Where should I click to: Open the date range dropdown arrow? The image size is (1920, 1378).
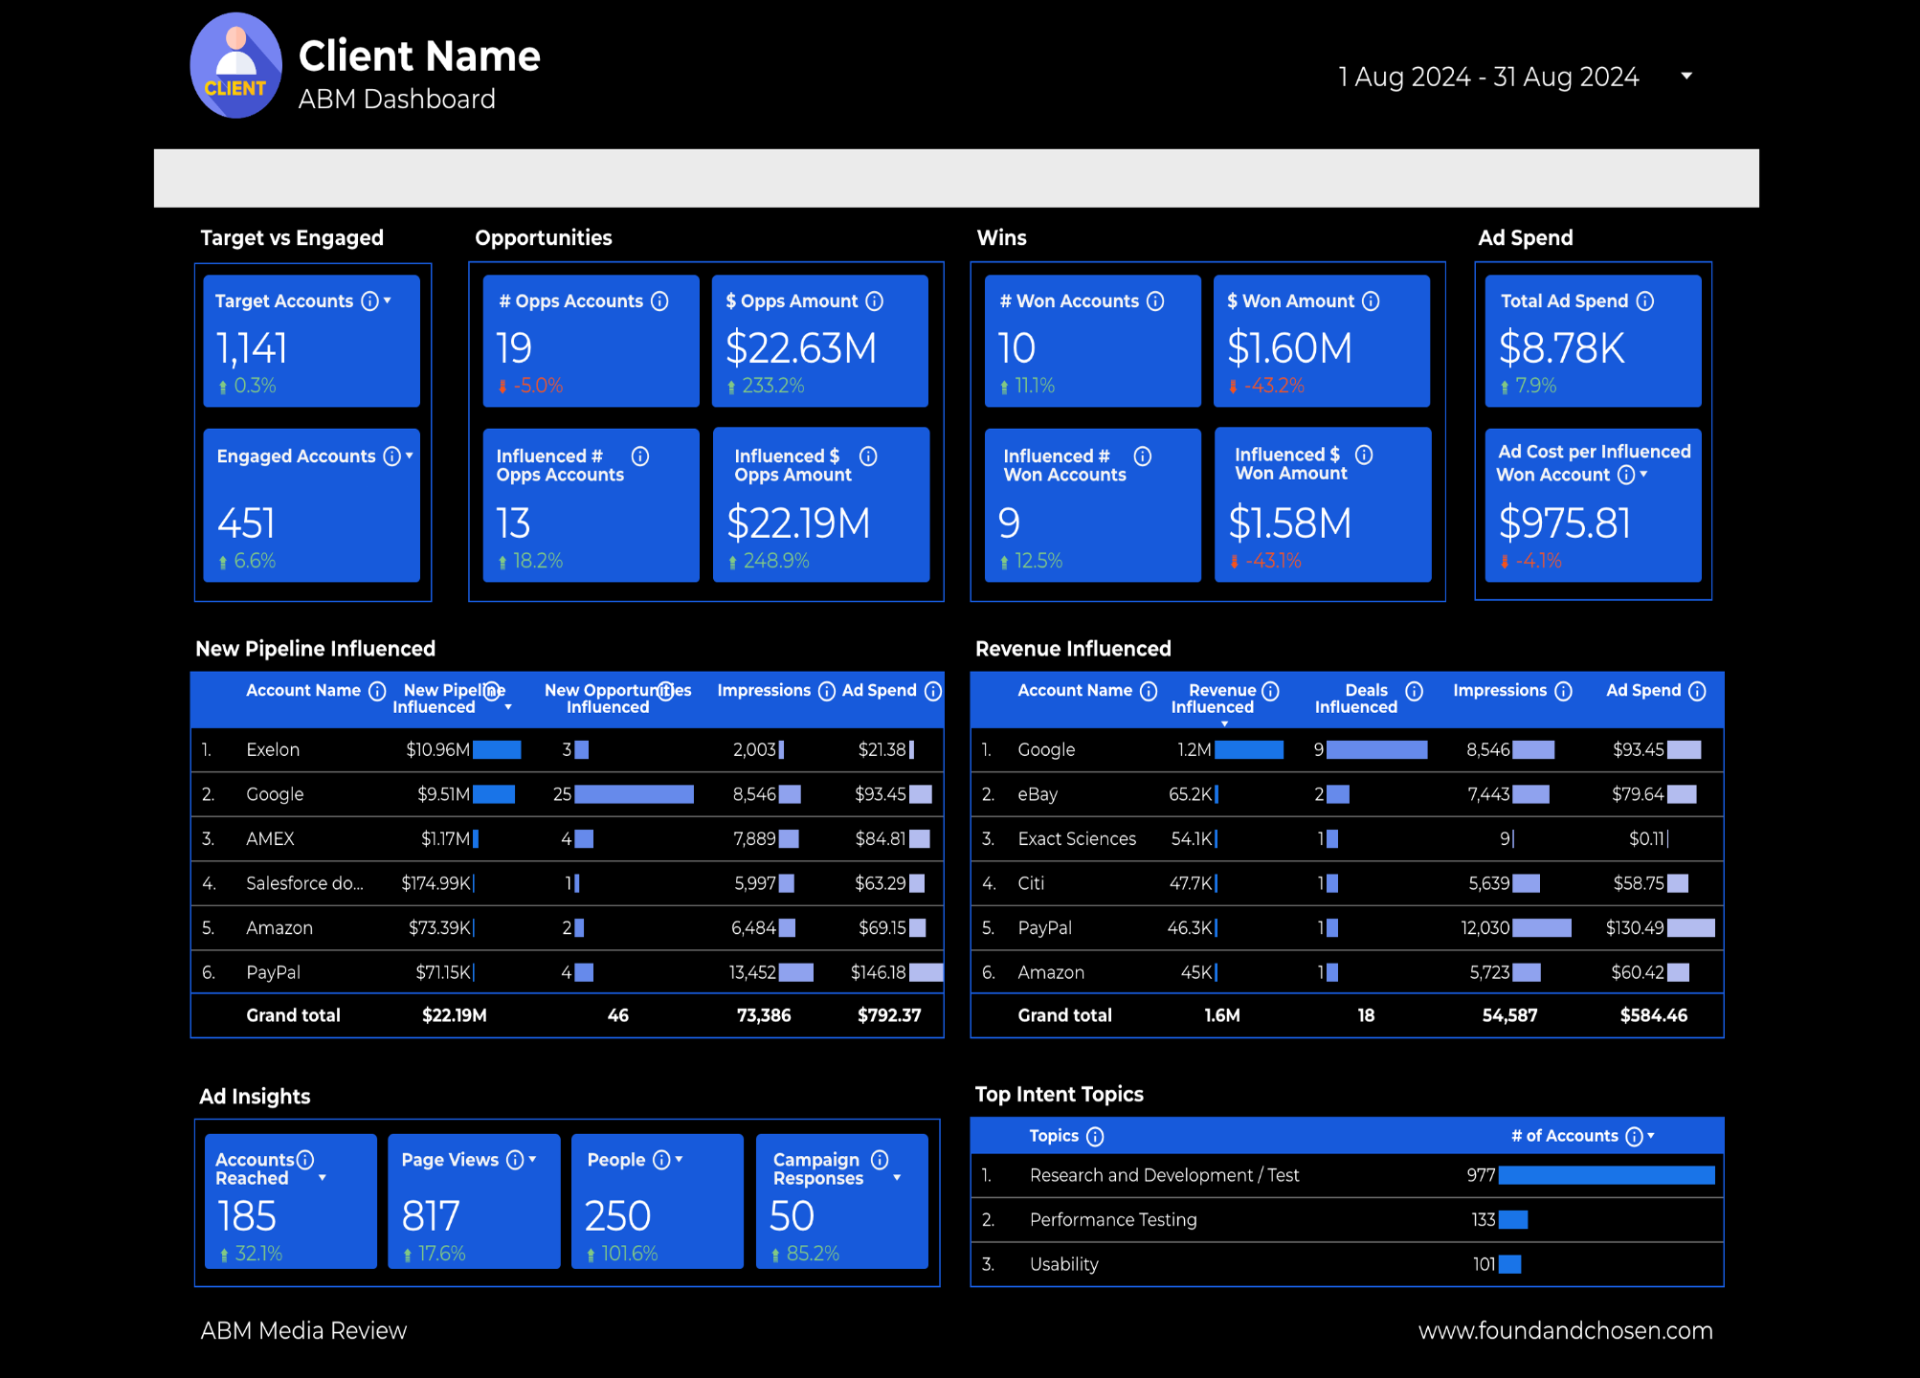[x=1686, y=76]
